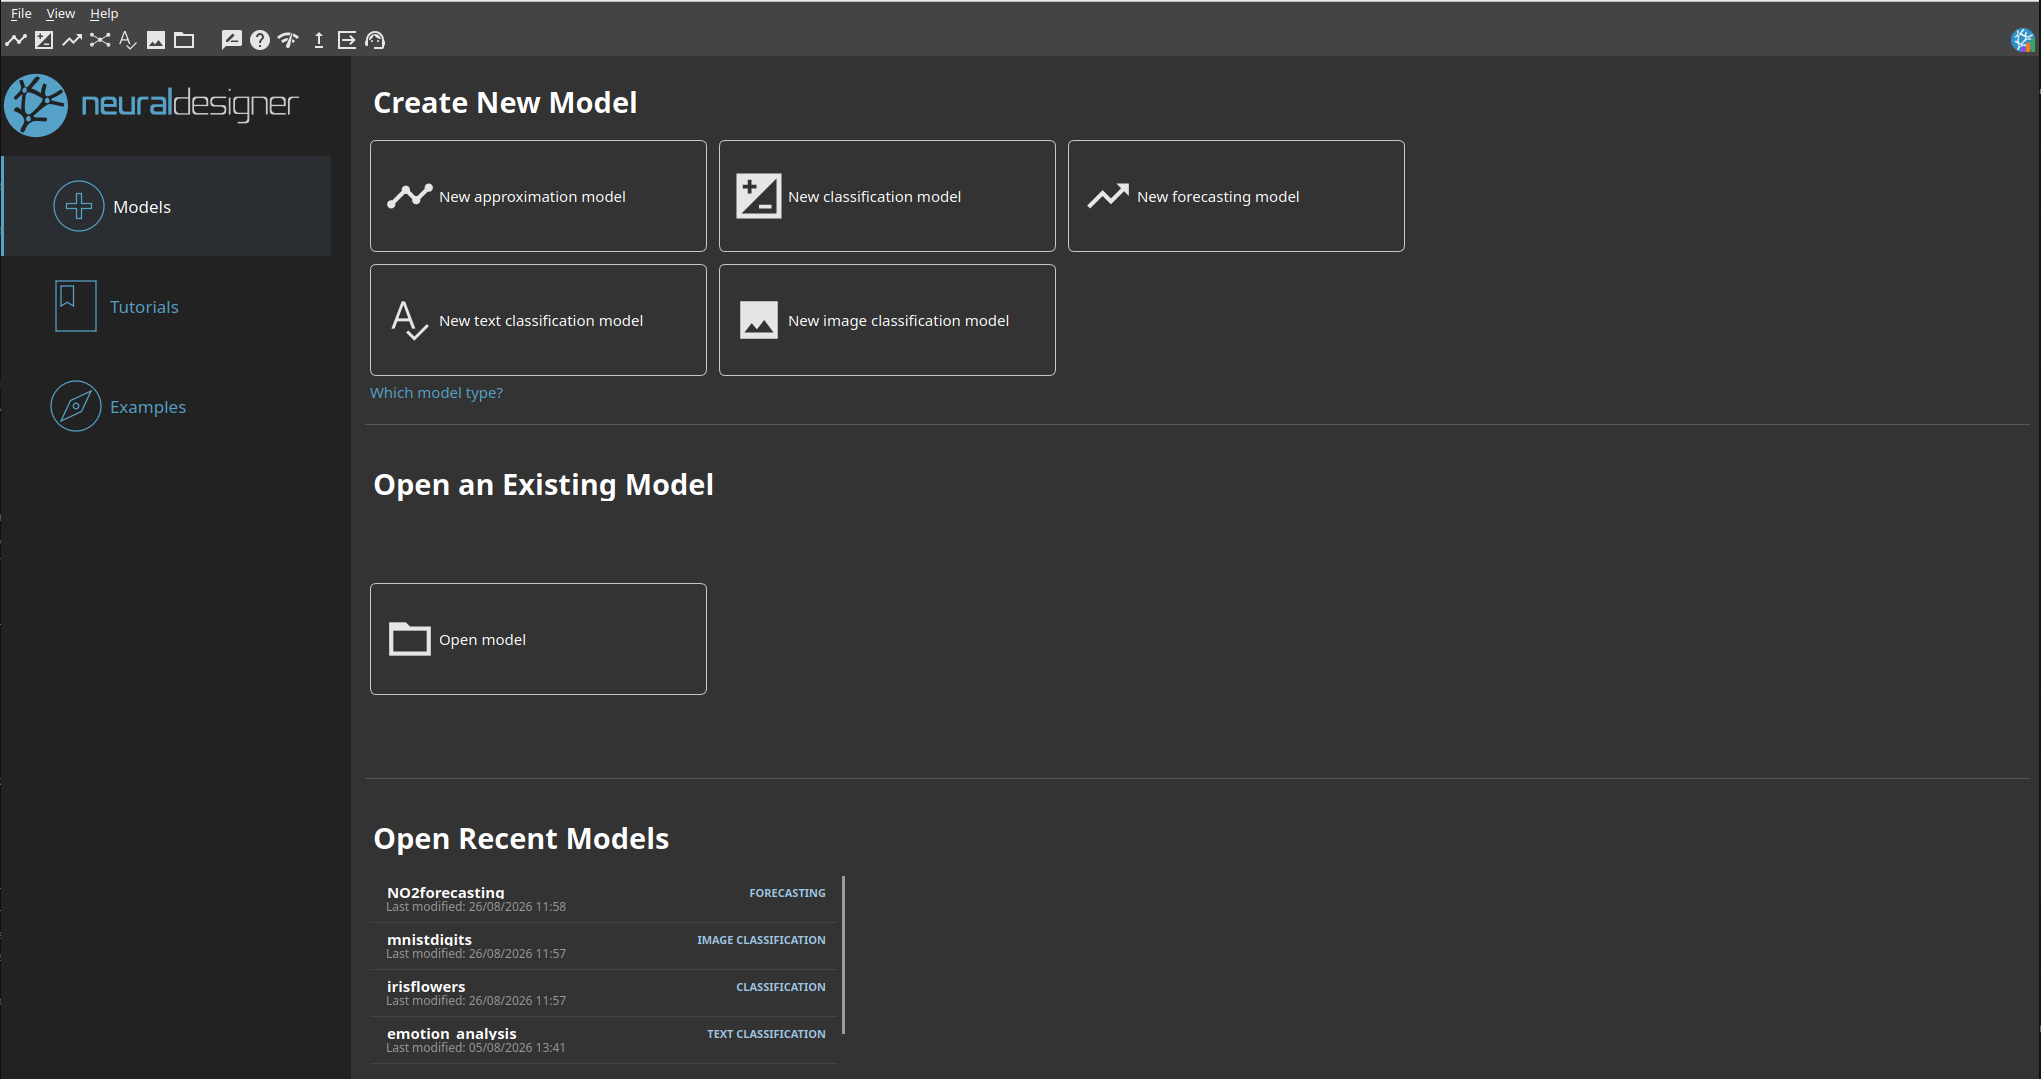Screen dimensions: 2041x1079
Task: Click the neuraldesigner sidebar logo
Action: pyautogui.click(x=152, y=105)
